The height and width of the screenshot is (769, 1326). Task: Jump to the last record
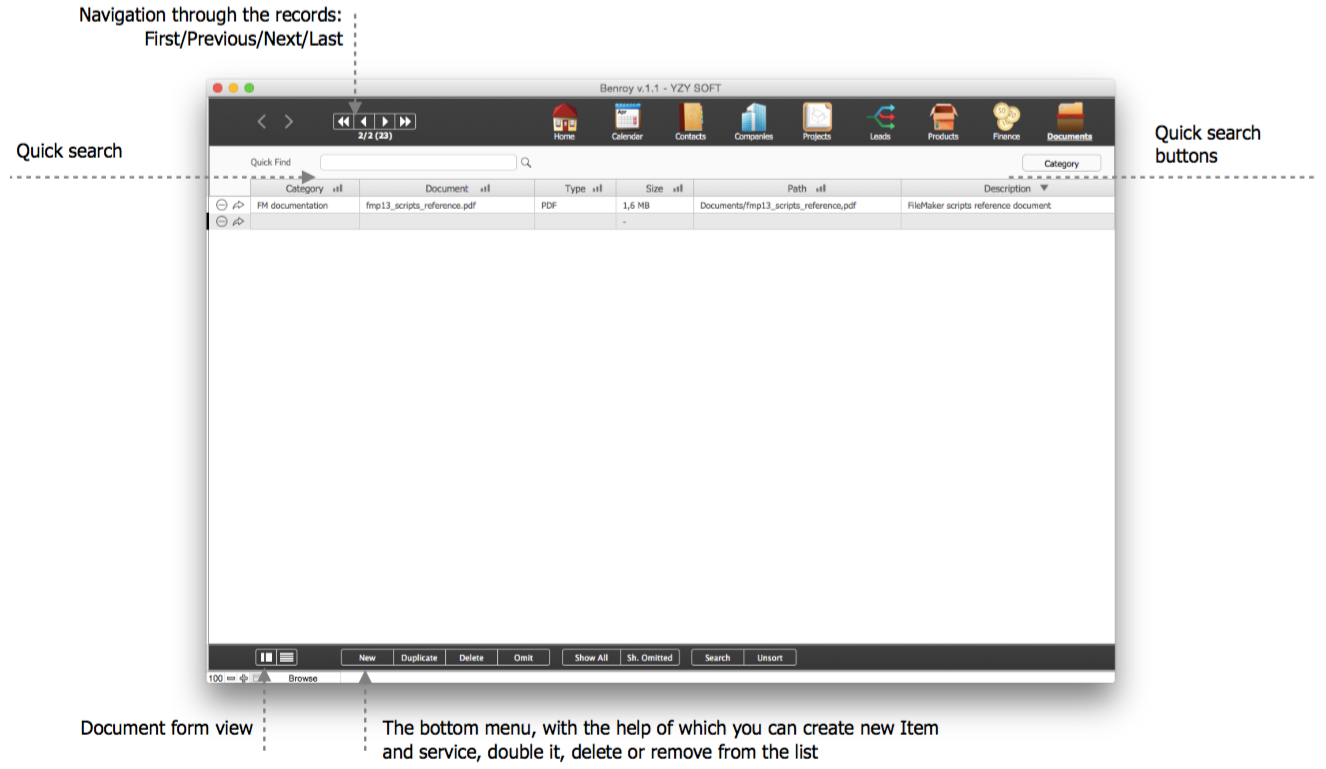[405, 121]
